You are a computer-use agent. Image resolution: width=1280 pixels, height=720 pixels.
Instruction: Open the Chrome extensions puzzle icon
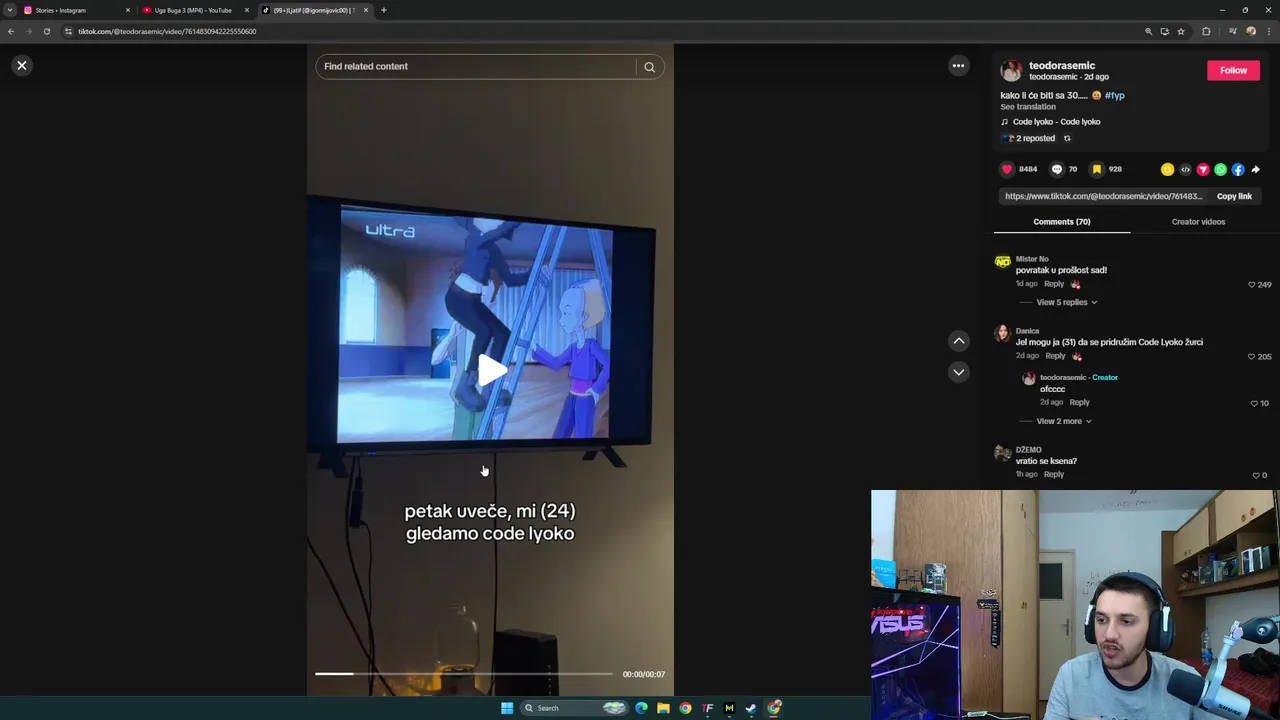coord(1206,31)
